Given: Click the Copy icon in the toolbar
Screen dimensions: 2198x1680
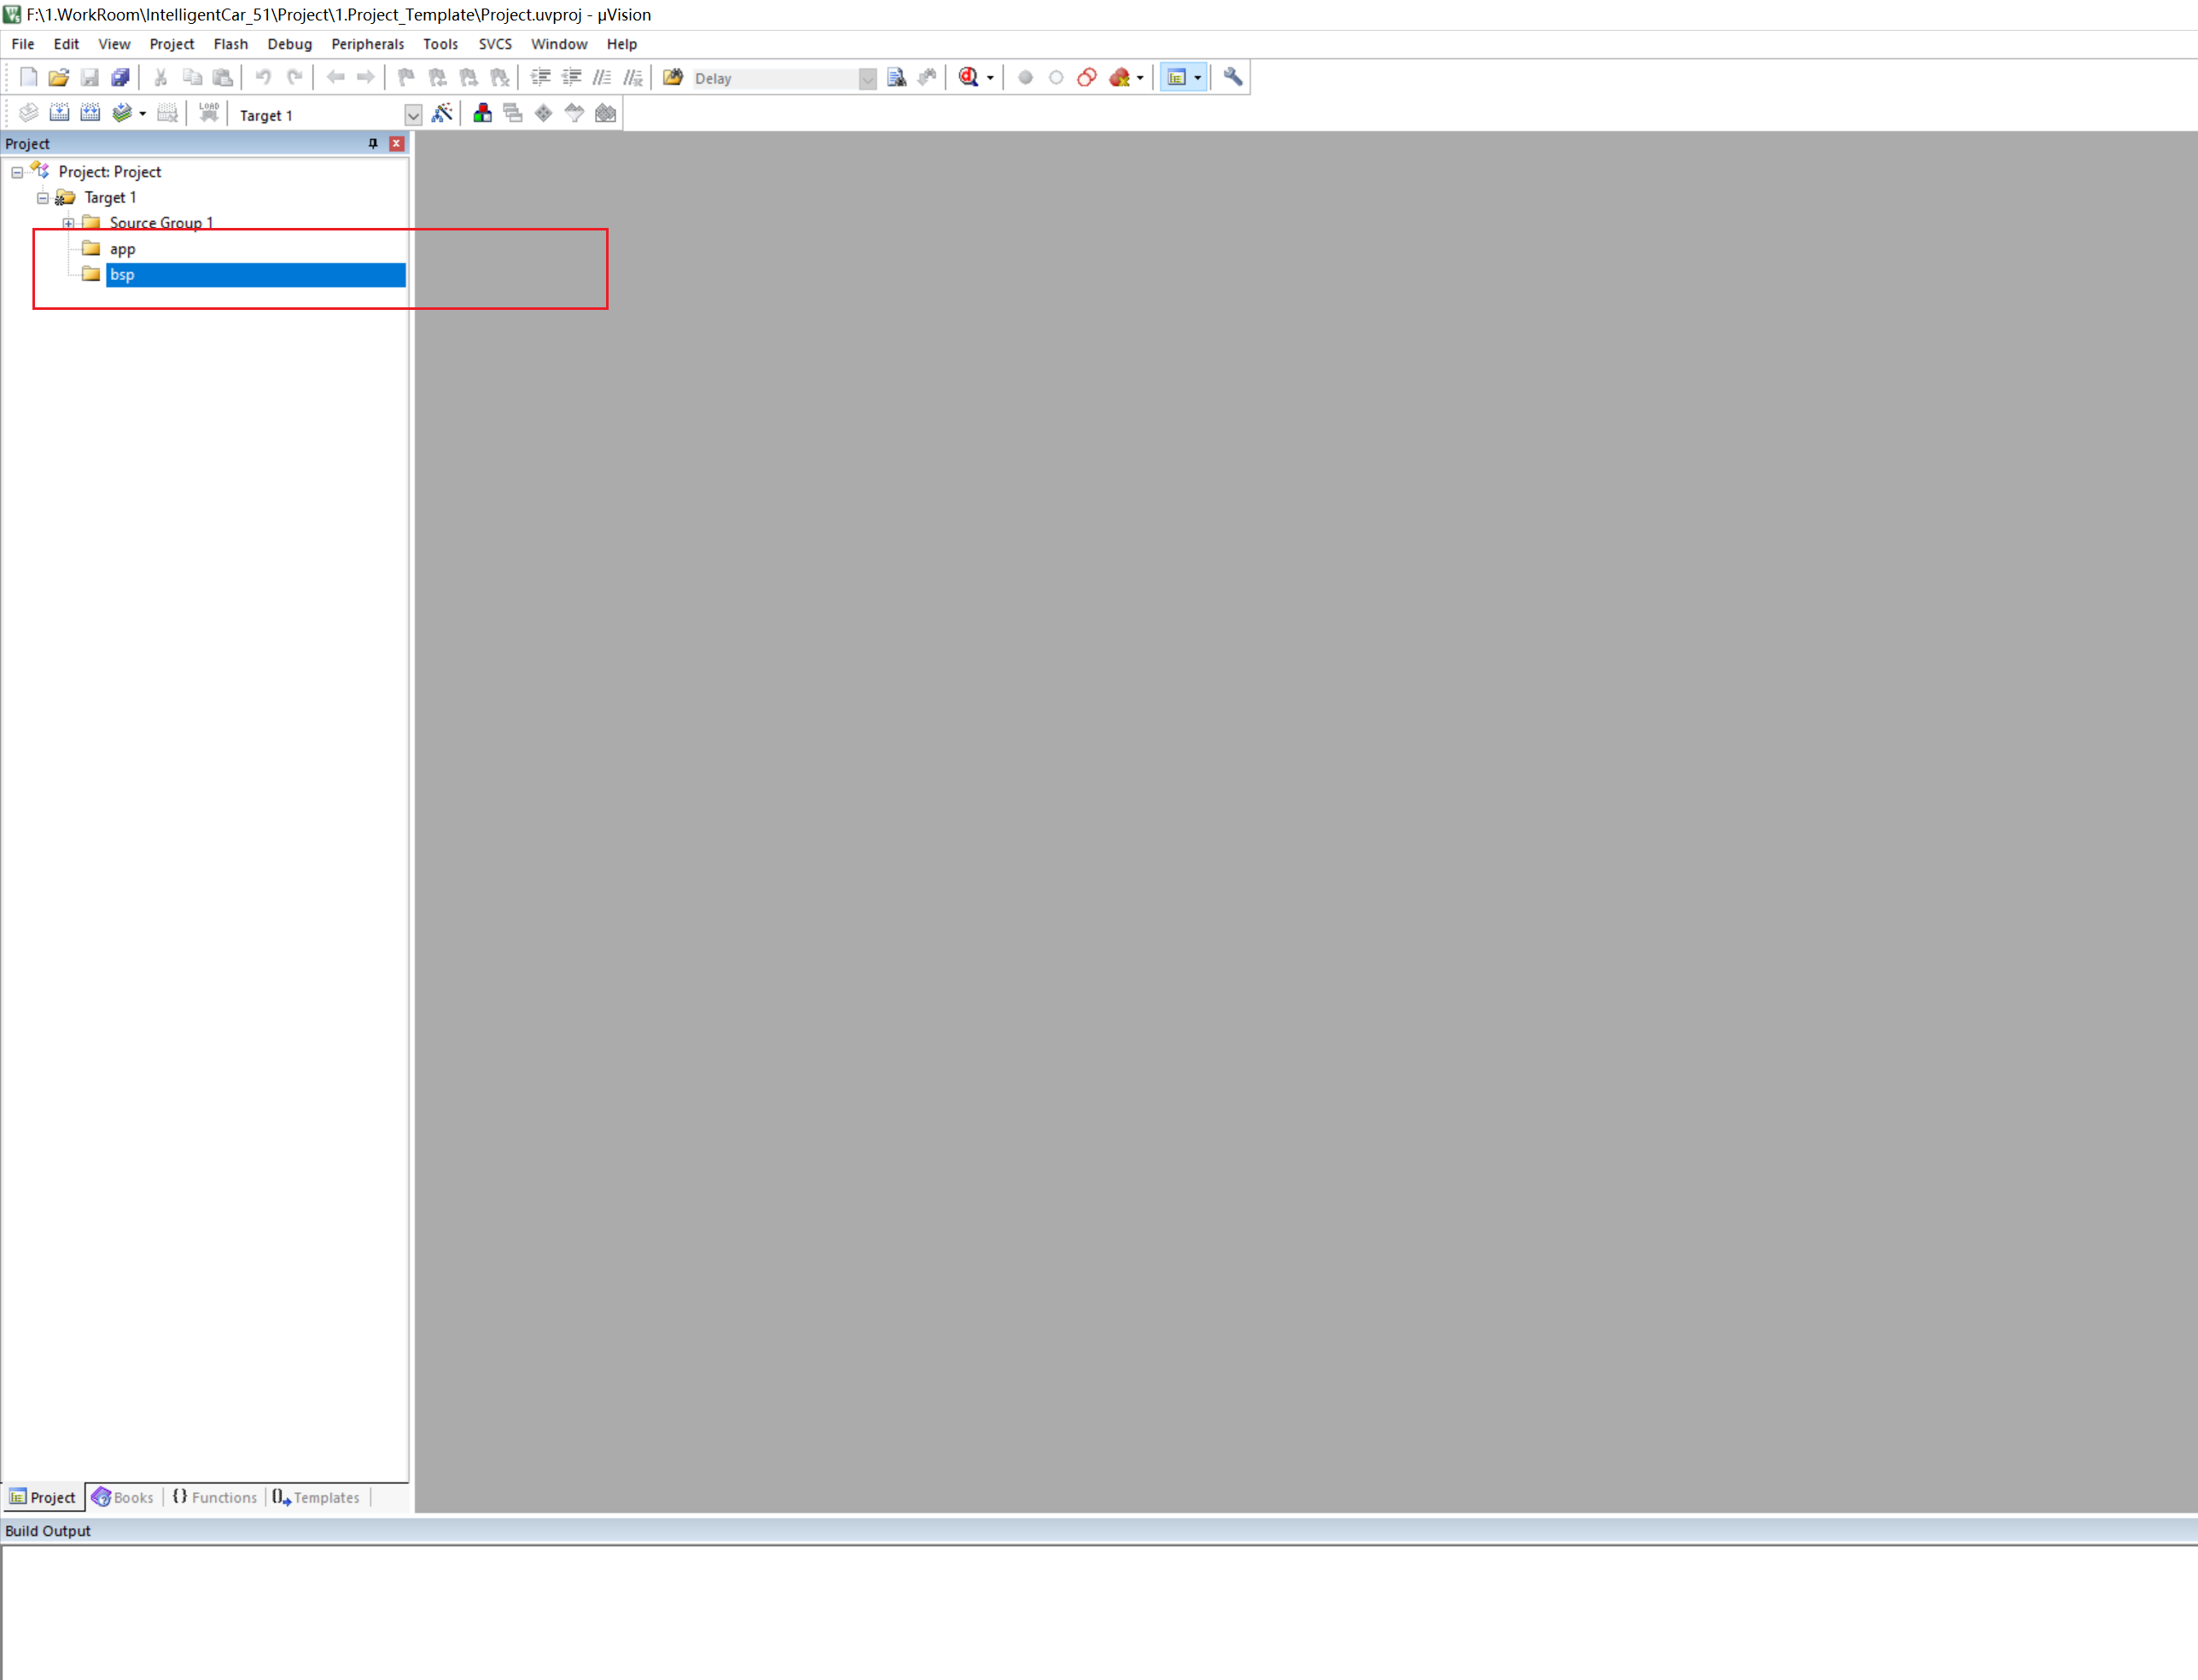Looking at the screenshot, I should [x=192, y=77].
